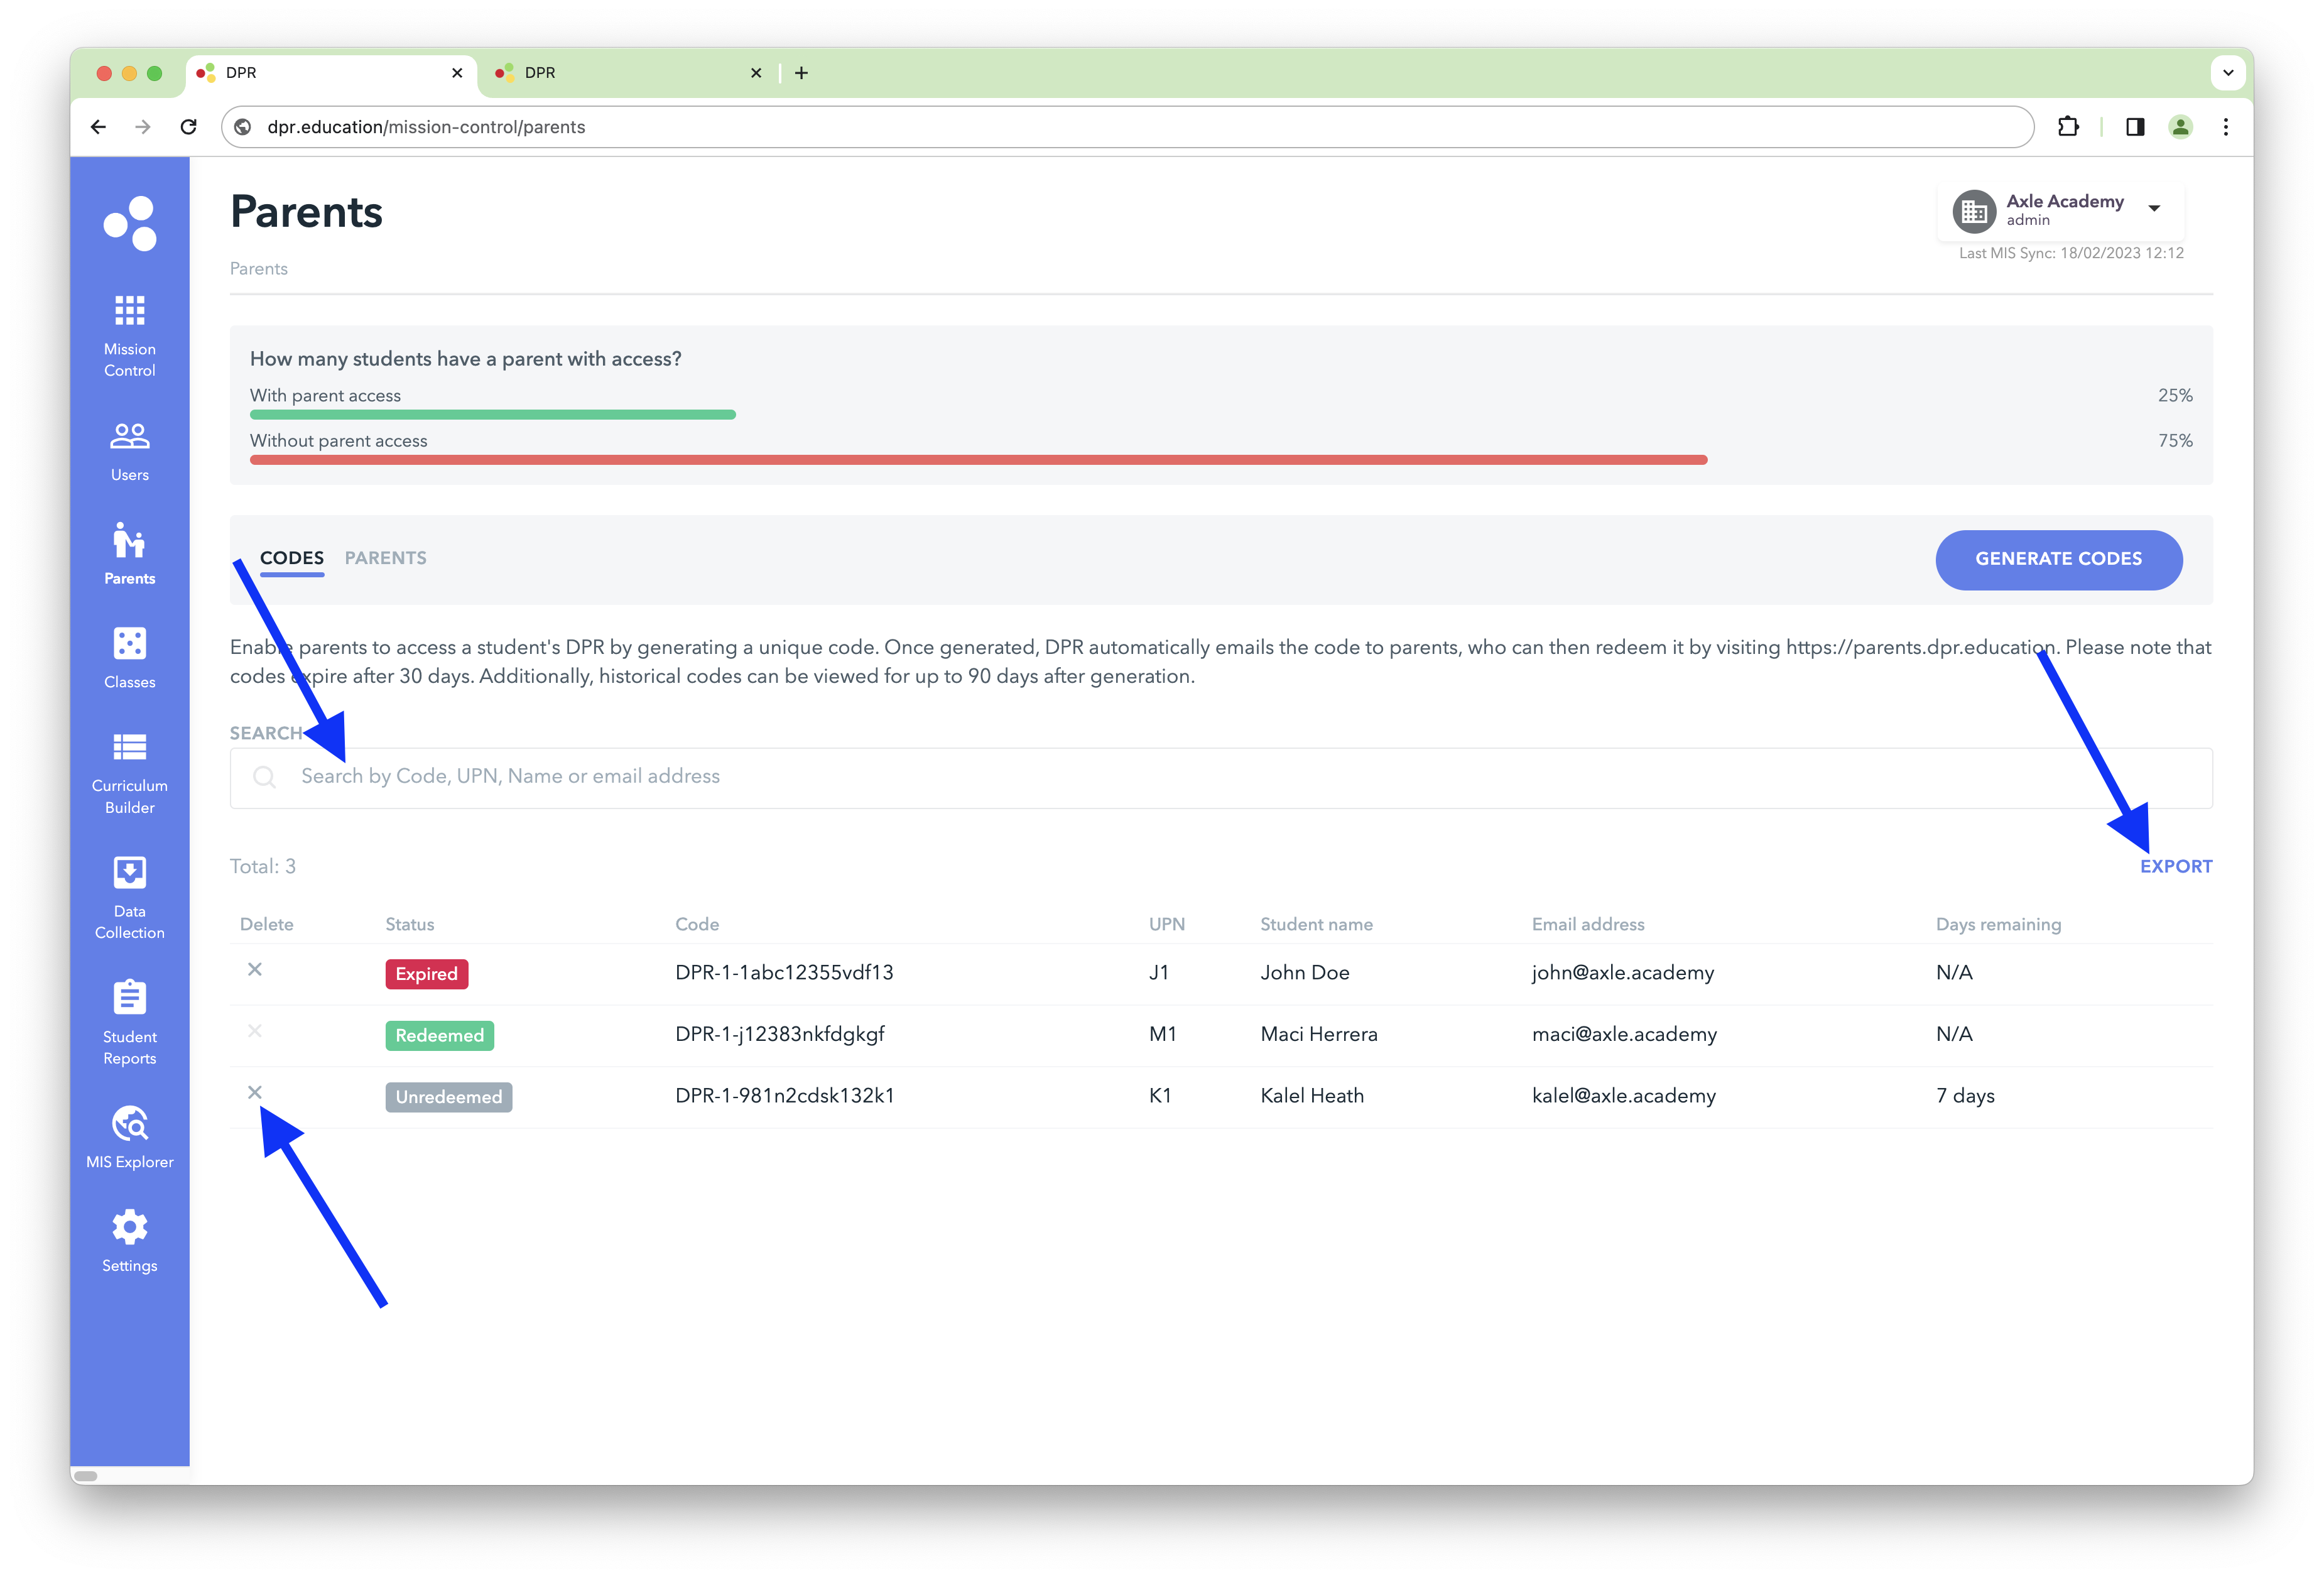This screenshot has width=2324, height=1578.
Task: Open the browser tab search chevron
Action: 2228,72
